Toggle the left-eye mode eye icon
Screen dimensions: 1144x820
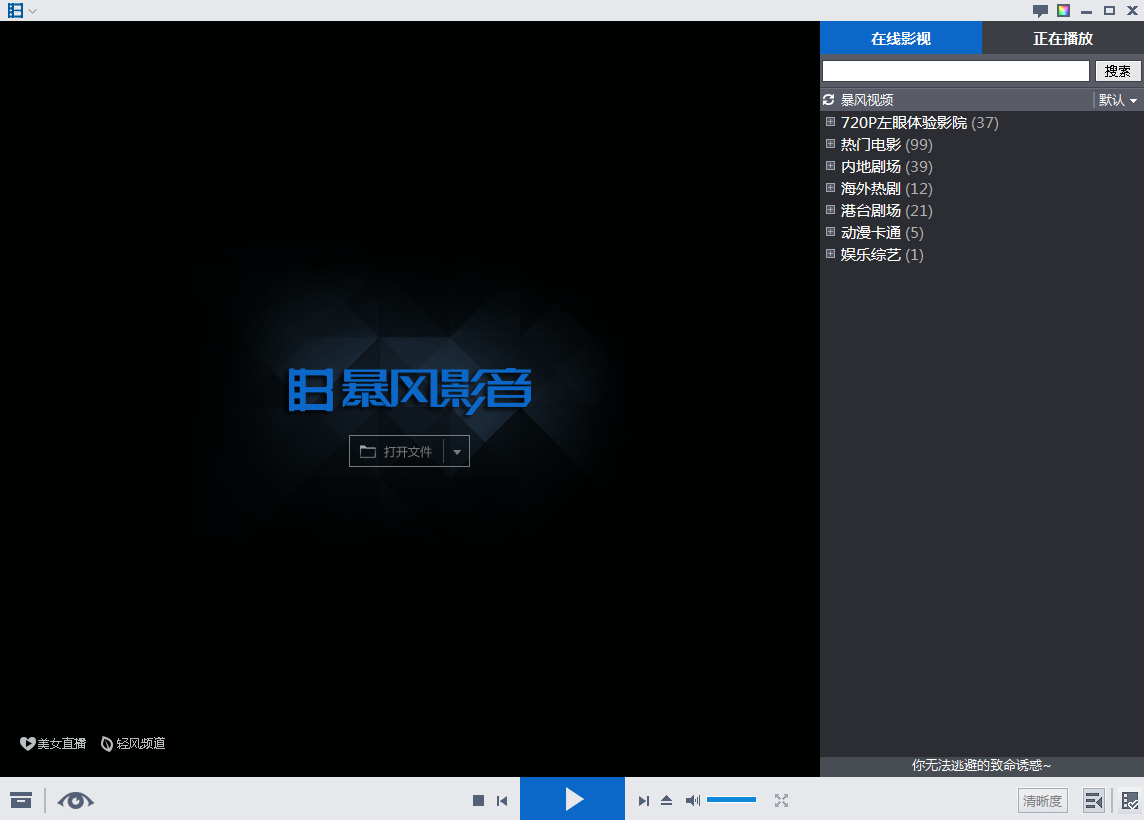click(x=75, y=800)
